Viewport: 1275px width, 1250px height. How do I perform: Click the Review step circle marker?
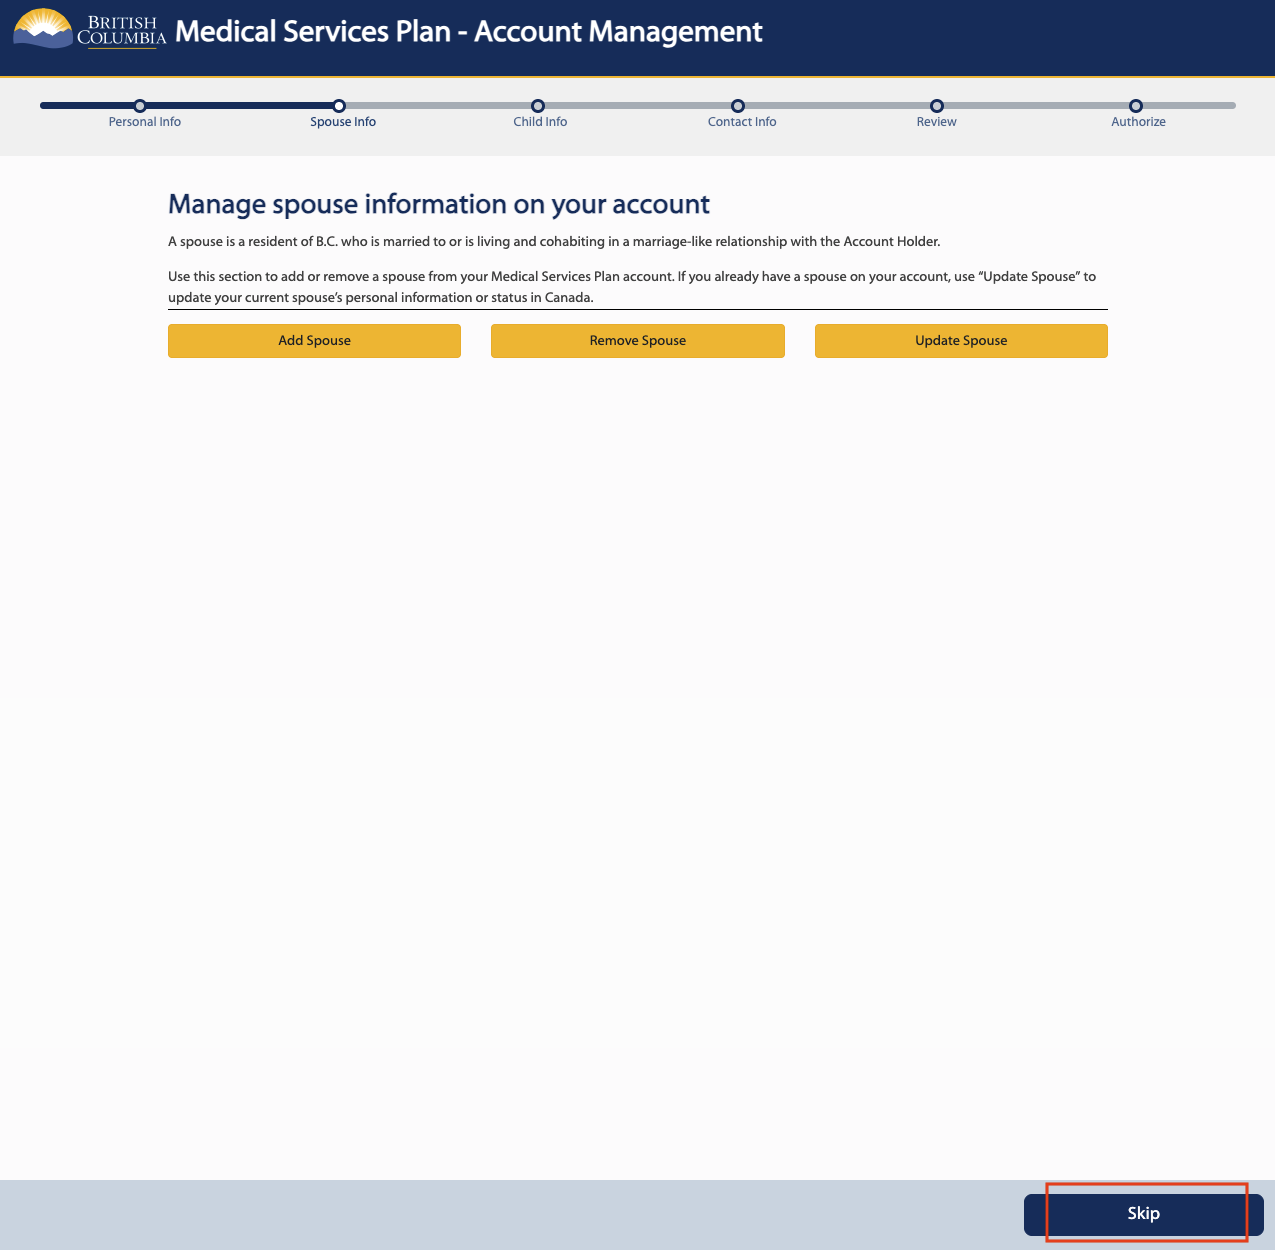pyautogui.click(x=937, y=106)
